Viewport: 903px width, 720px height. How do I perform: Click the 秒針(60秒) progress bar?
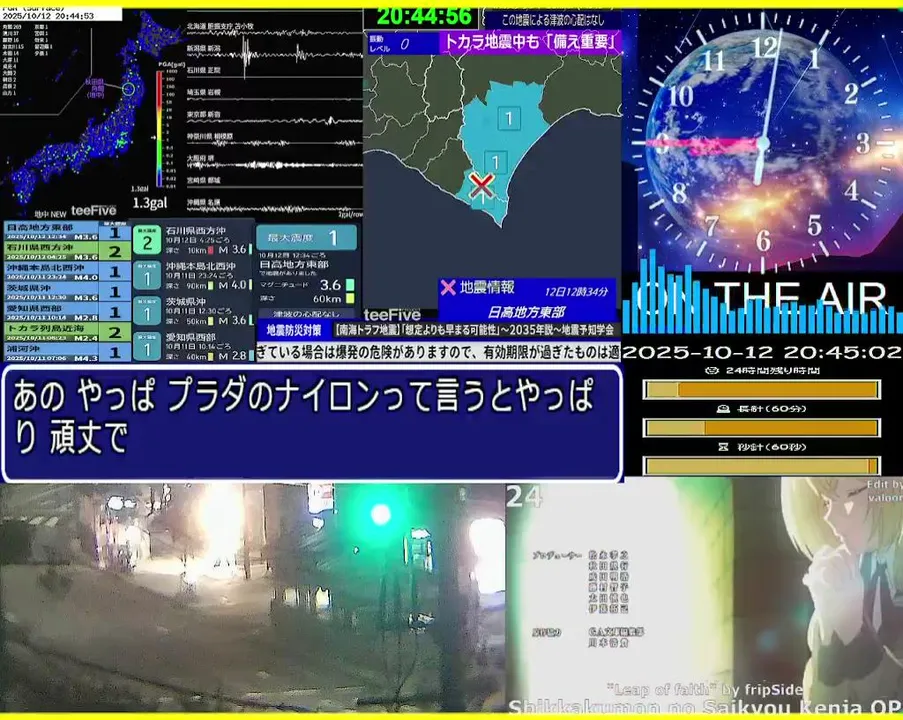coord(761,465)
